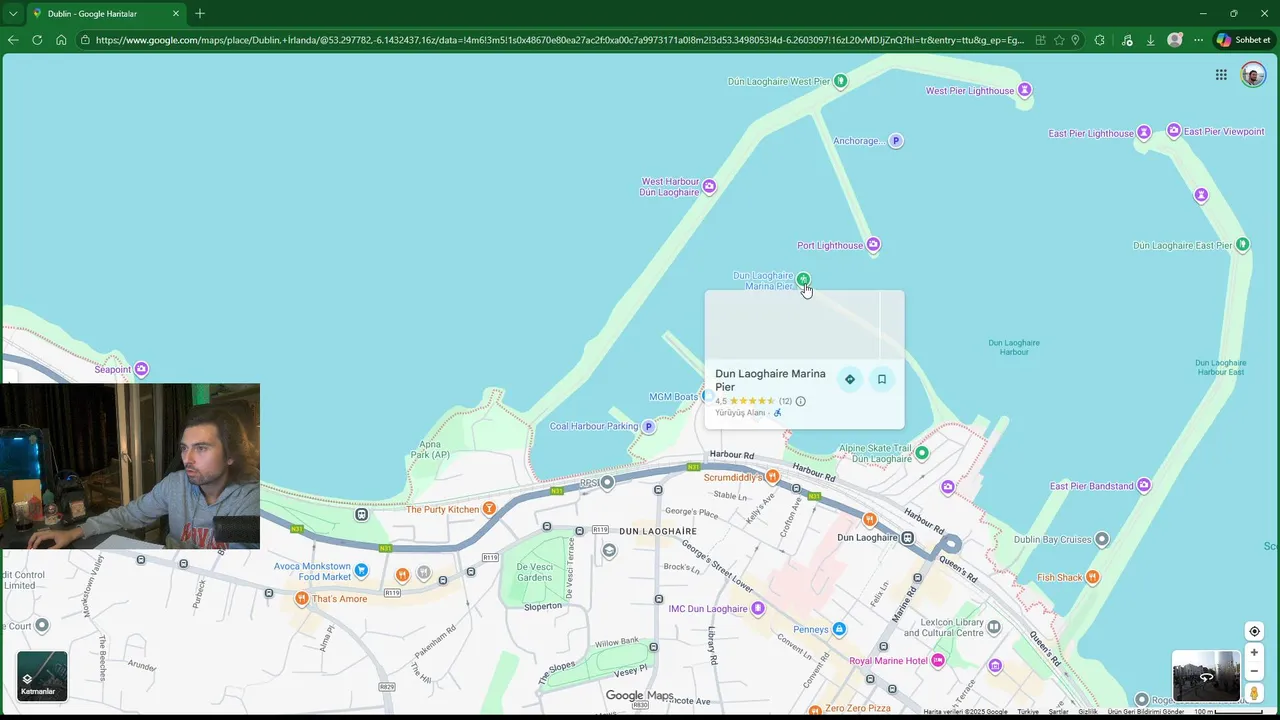Select East Pier Bandstand marker
This screenshot has width=1280, height=720.
click(x=1144, y=486)
